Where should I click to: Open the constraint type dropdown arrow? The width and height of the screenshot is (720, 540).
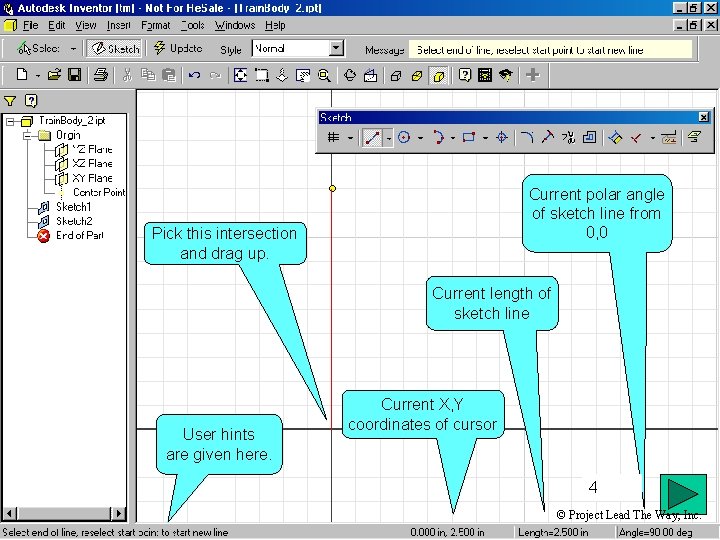[652, 137]
